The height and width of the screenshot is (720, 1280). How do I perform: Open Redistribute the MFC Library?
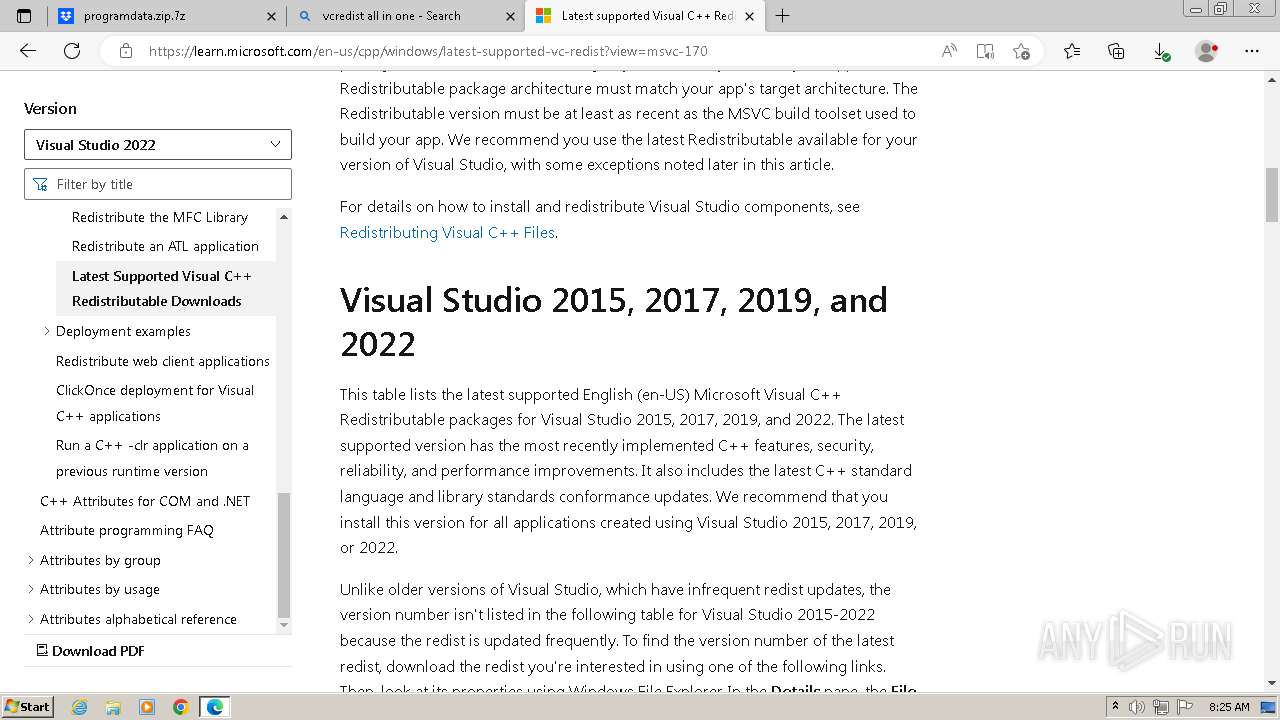pos(160,217)
